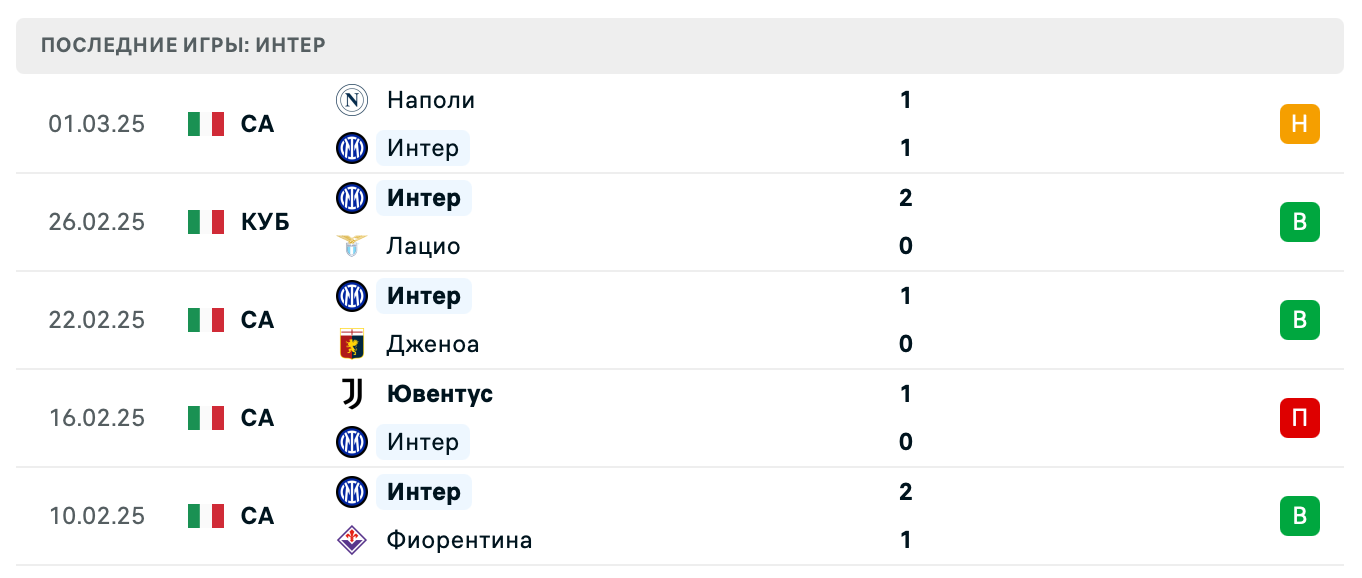
Task: Click the date 16.02.25
Action: pyautogui.click(x=96, y=418)
